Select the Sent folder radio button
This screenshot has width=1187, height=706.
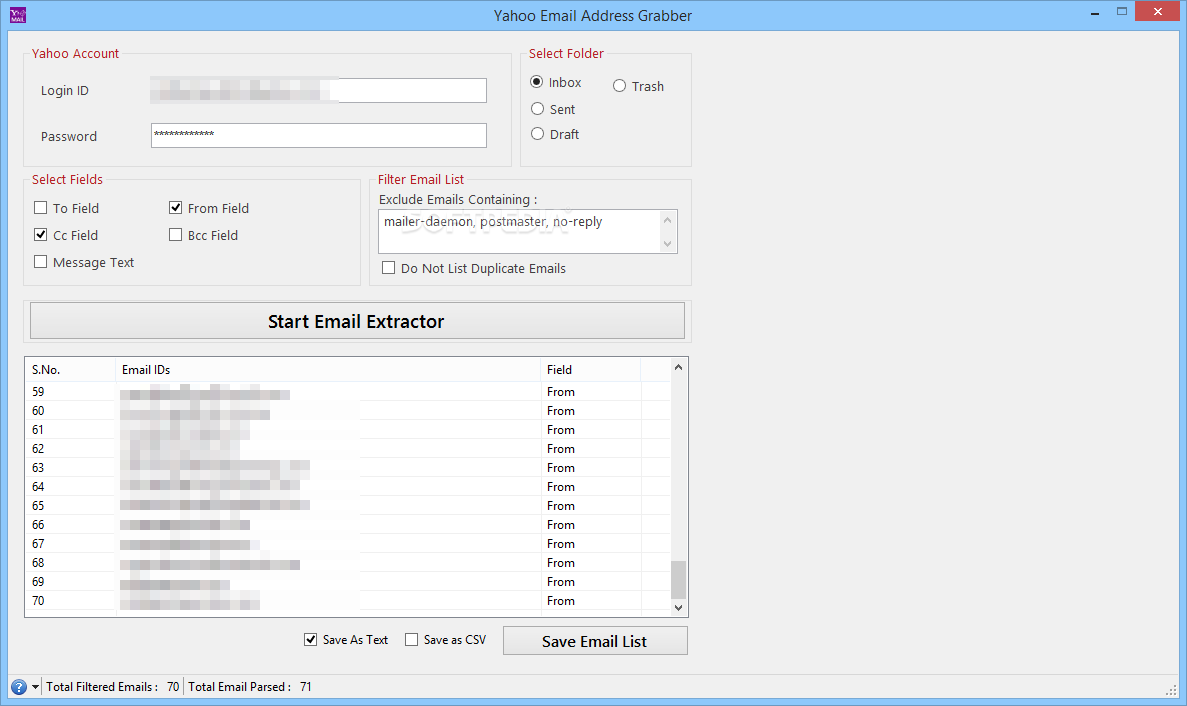click(x=537, y=109)
